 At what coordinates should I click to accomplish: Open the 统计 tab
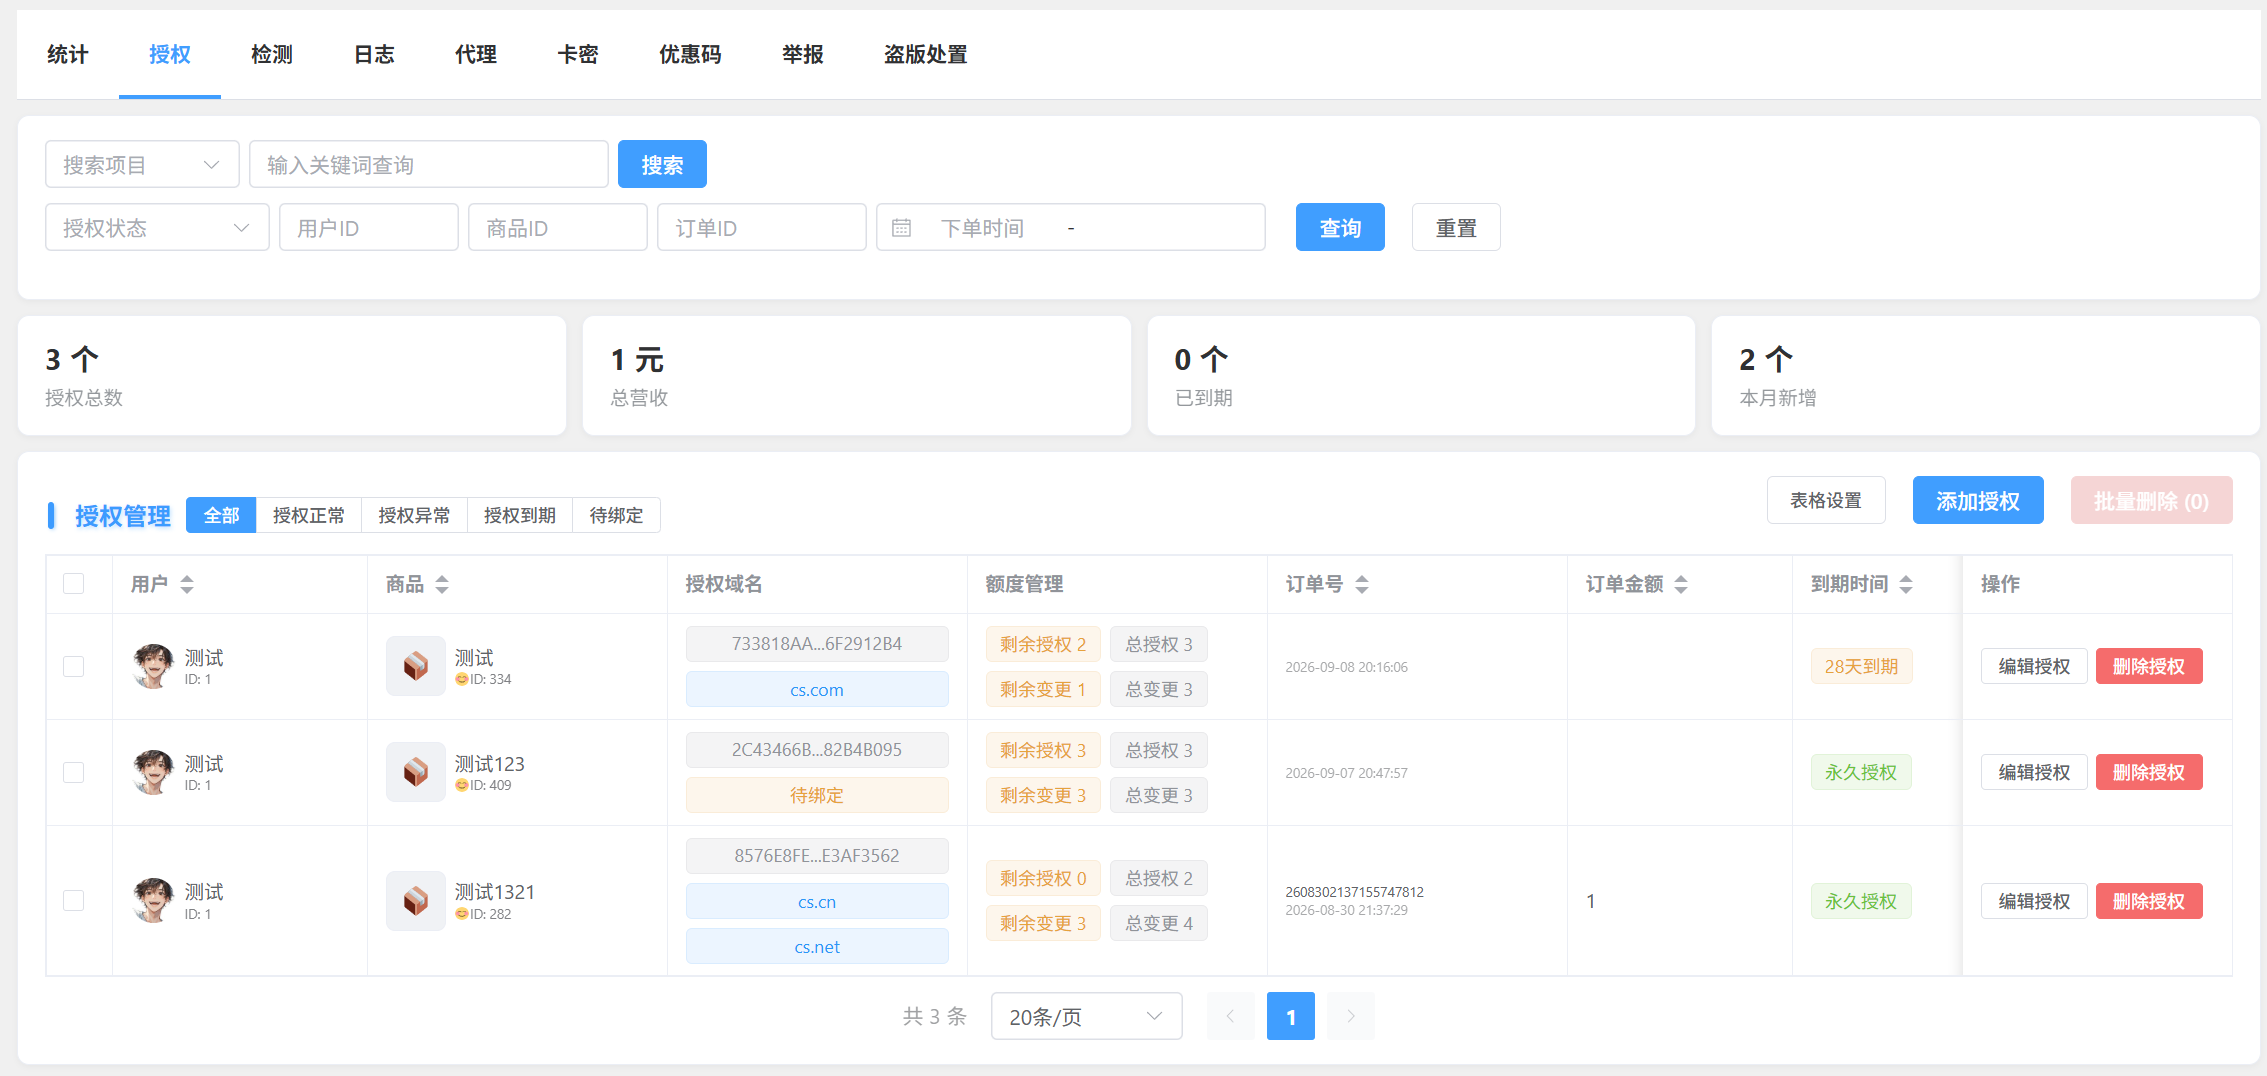(x=68, y=54)
